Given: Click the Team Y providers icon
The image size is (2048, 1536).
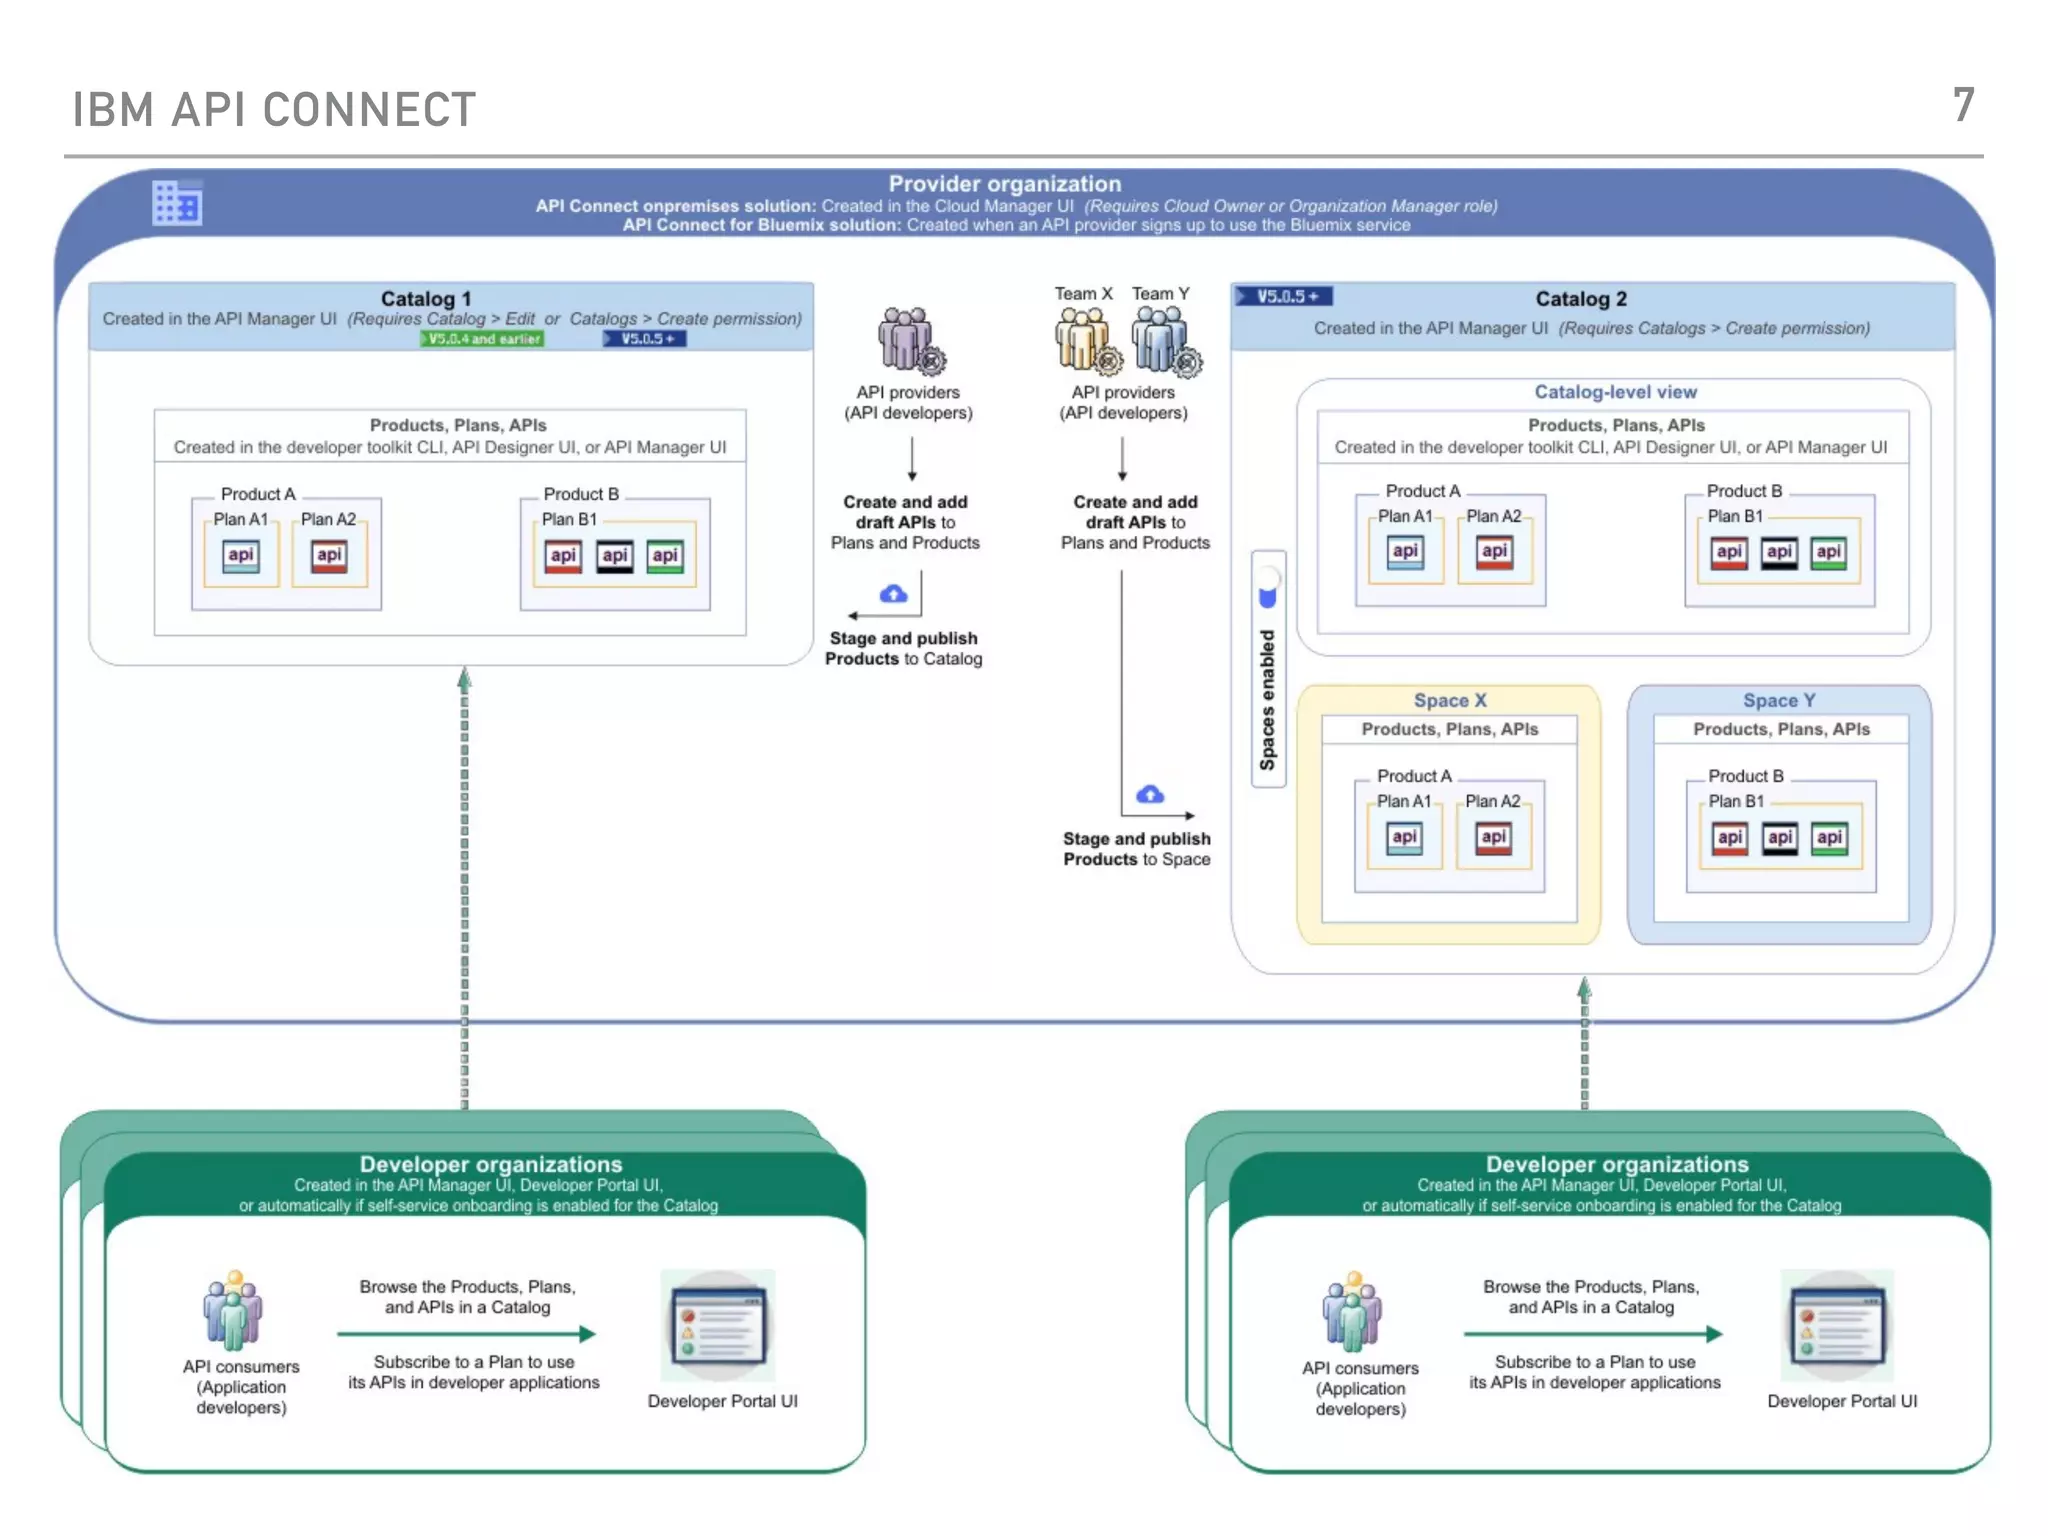Looking at the screenshot, I should coord(1166,341).
